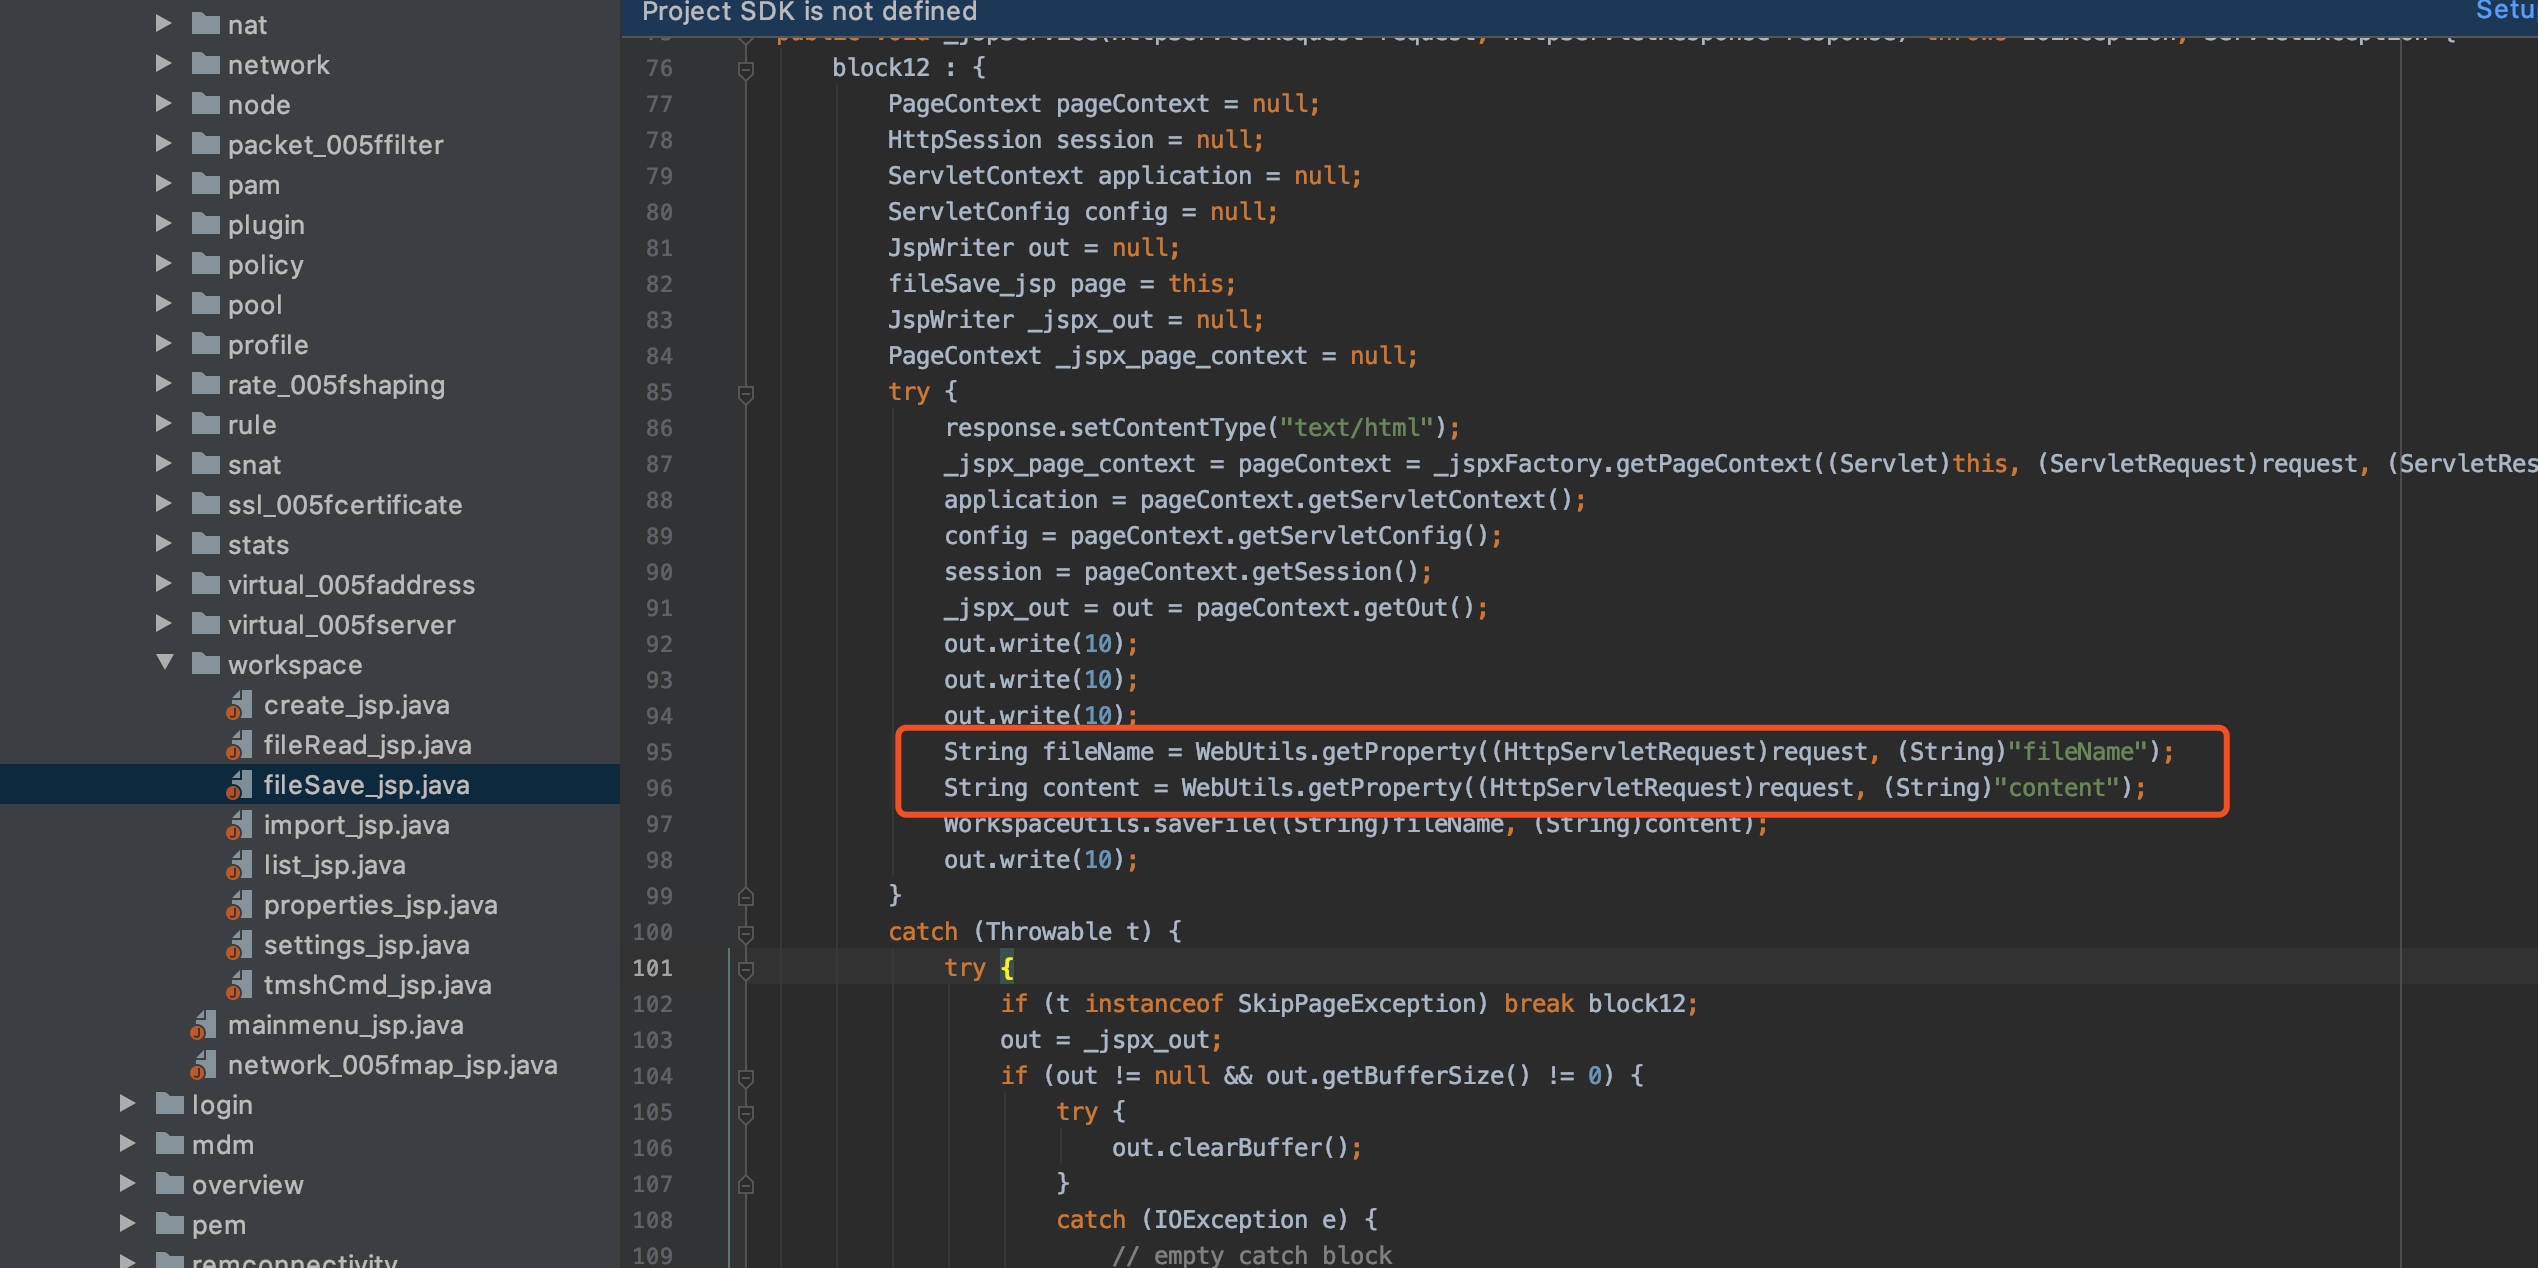Toggle fold marker at line 76

tap(745, 69)
